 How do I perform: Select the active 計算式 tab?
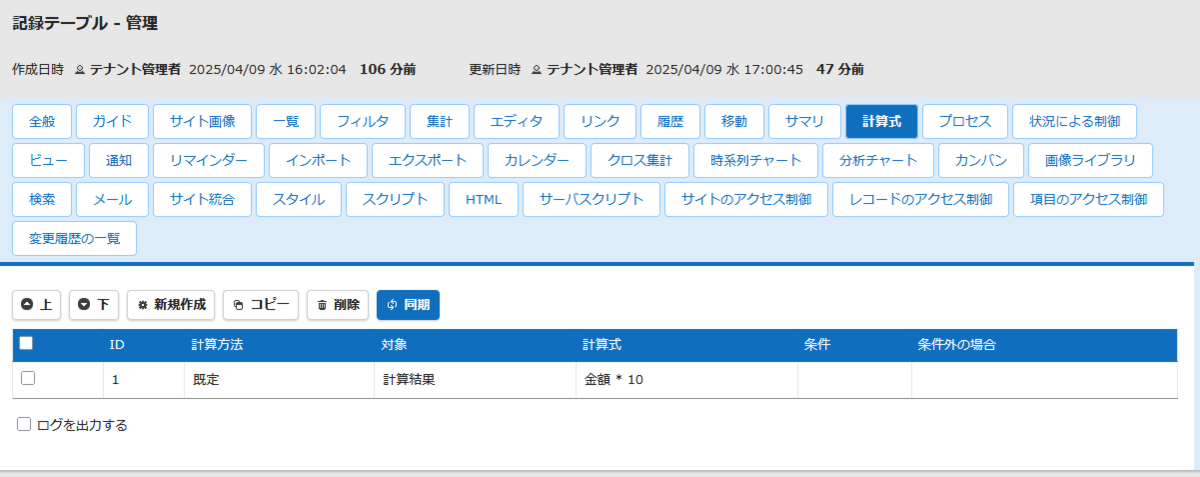click(x=882, y=121)
